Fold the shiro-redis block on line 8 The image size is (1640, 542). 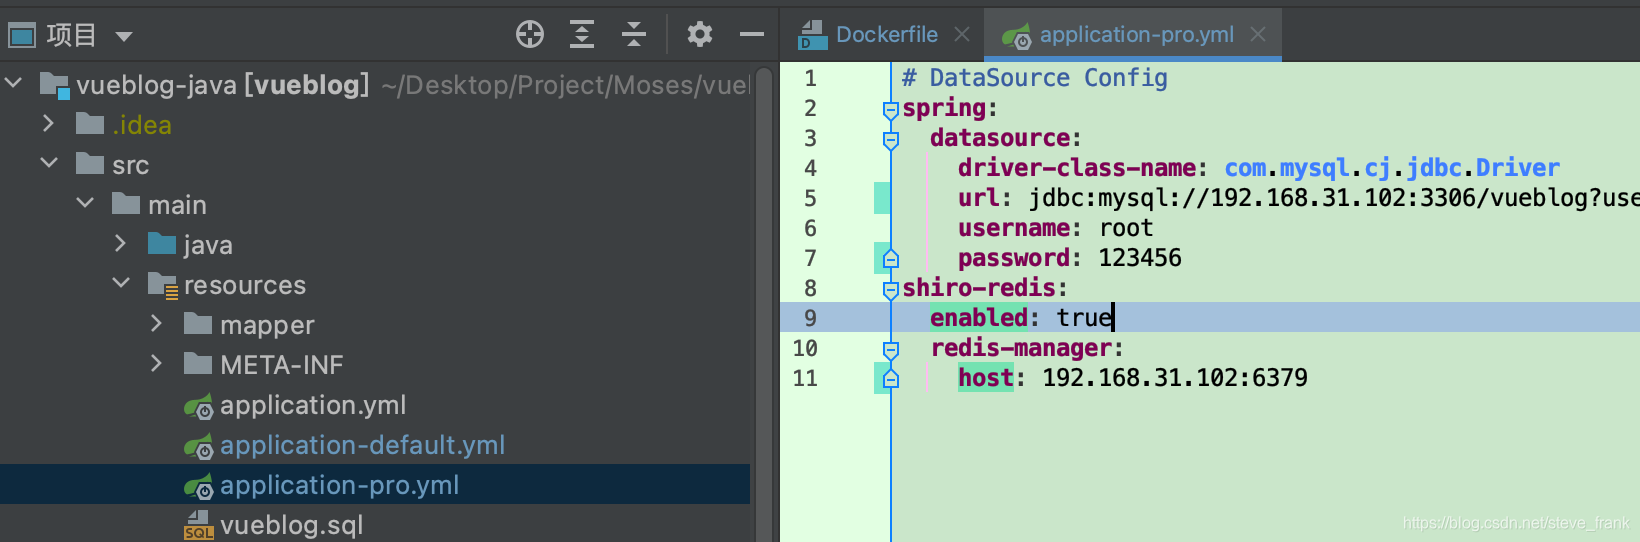(x=891, y=289)
